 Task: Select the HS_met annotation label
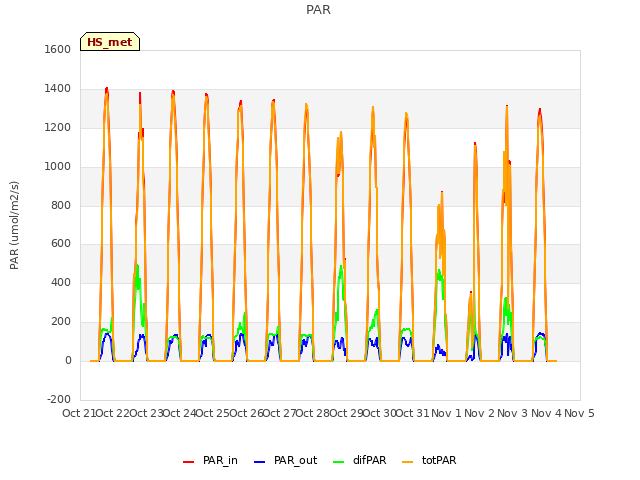coord(110,42)
